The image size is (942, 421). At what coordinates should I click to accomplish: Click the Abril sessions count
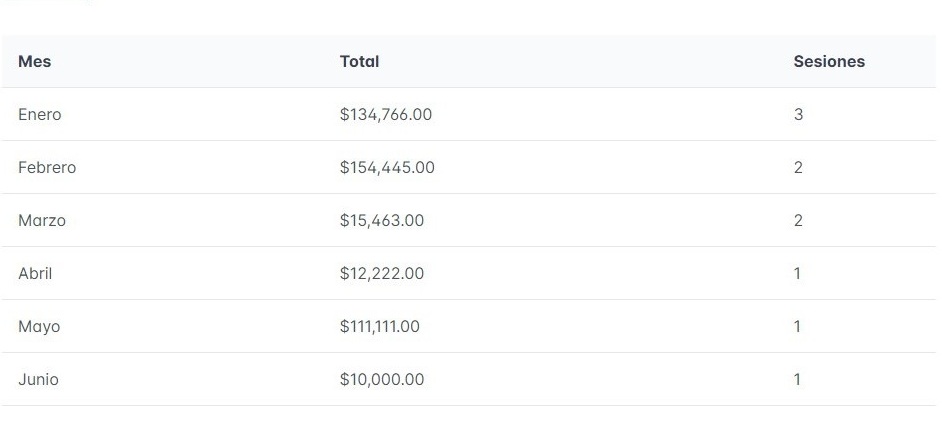[797, 274]
